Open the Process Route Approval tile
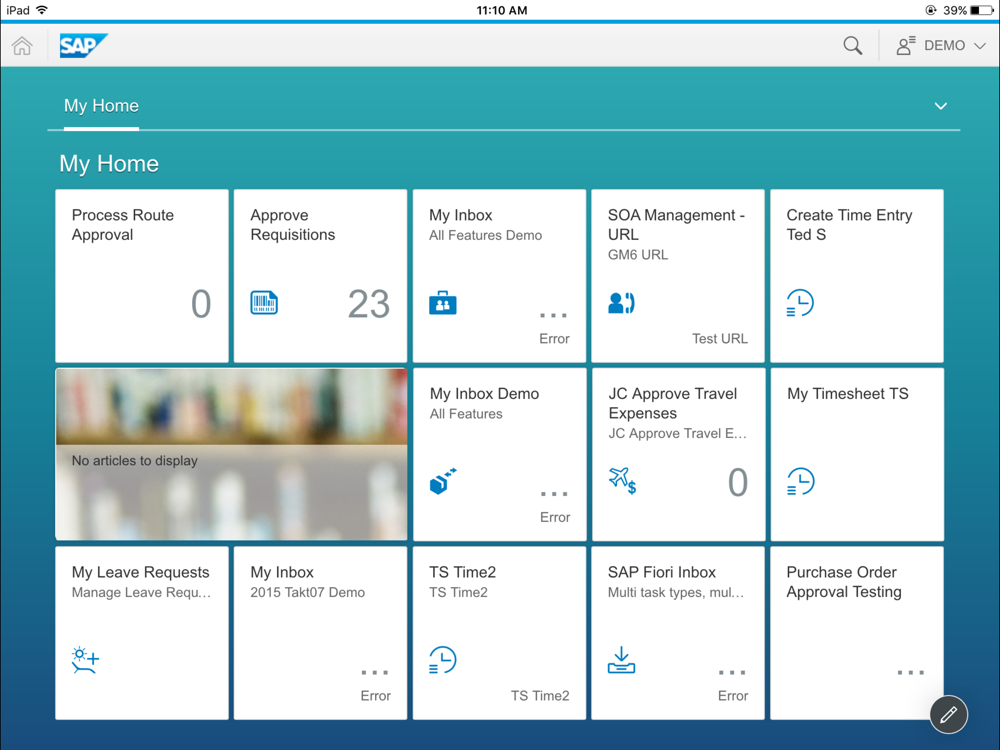The width and height of the screenshot is (1000, 750). pyautogui.click(x=141, y=275)
